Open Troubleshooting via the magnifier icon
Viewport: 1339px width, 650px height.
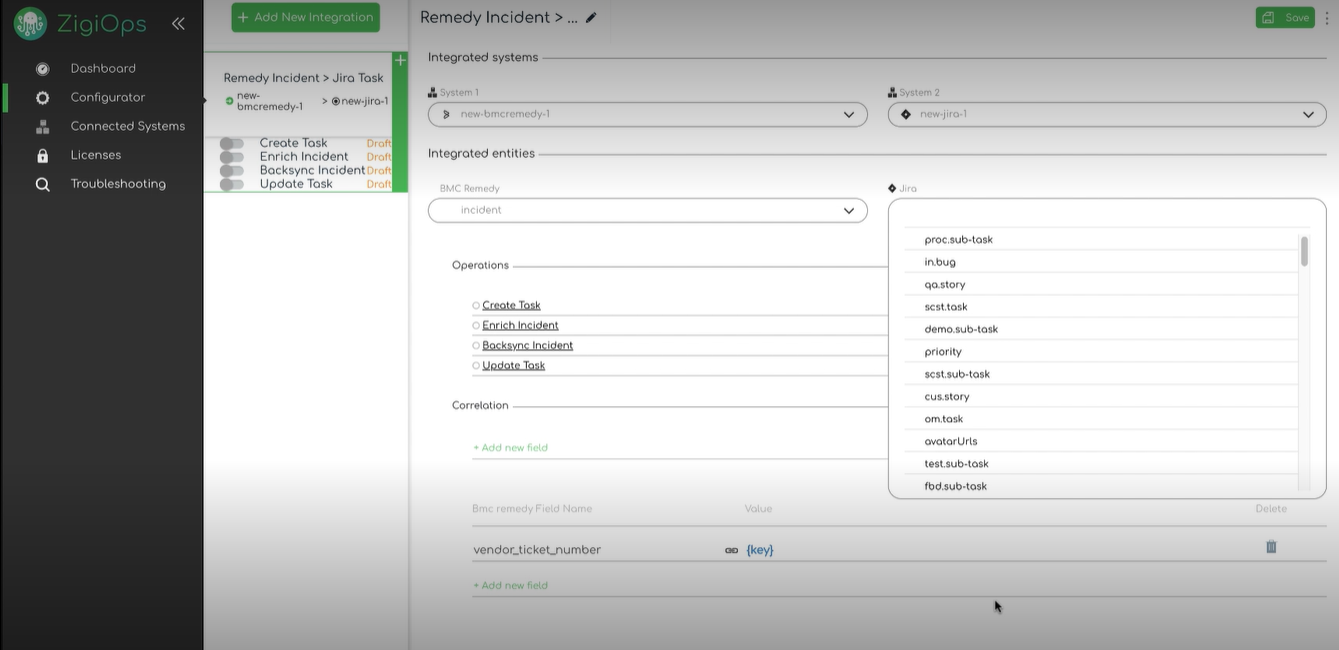41,183
